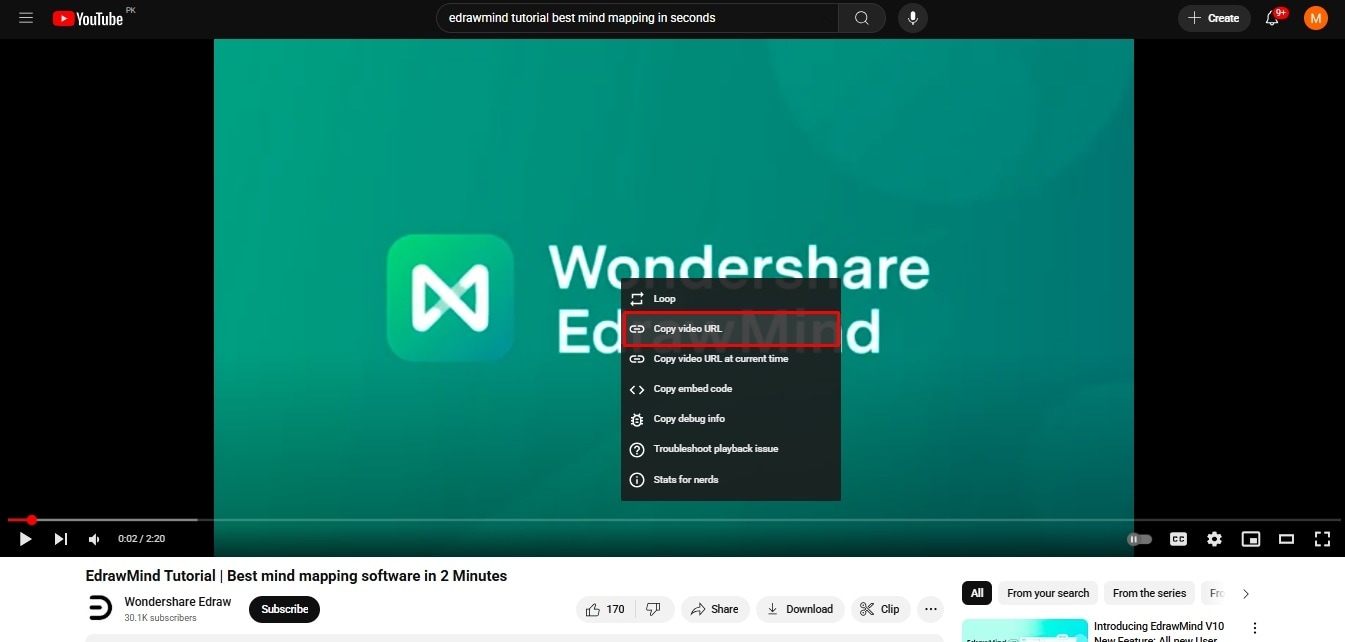Click the Stats for nerds info icon

(637, 480)
